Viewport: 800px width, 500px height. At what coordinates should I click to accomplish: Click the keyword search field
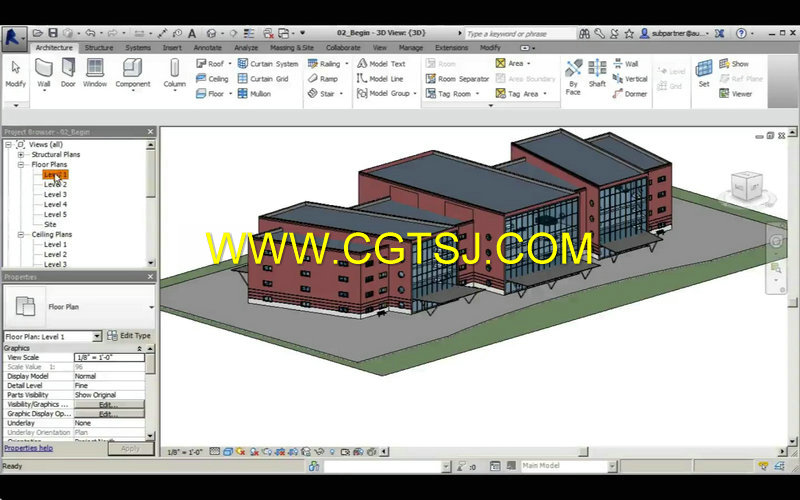[x=520, y=34]
